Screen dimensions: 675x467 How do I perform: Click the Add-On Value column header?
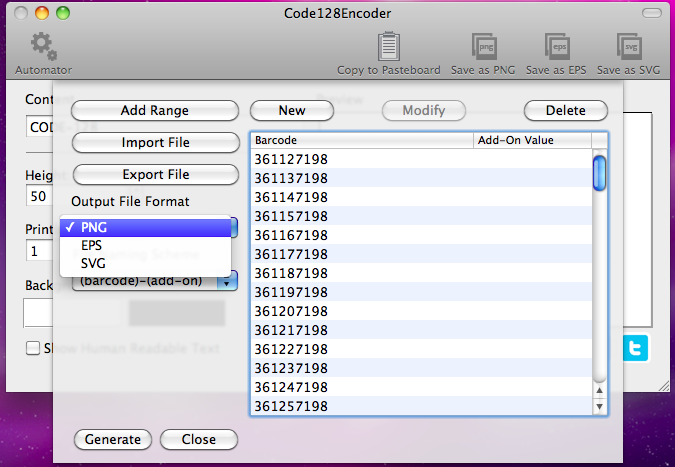point(533,140)
